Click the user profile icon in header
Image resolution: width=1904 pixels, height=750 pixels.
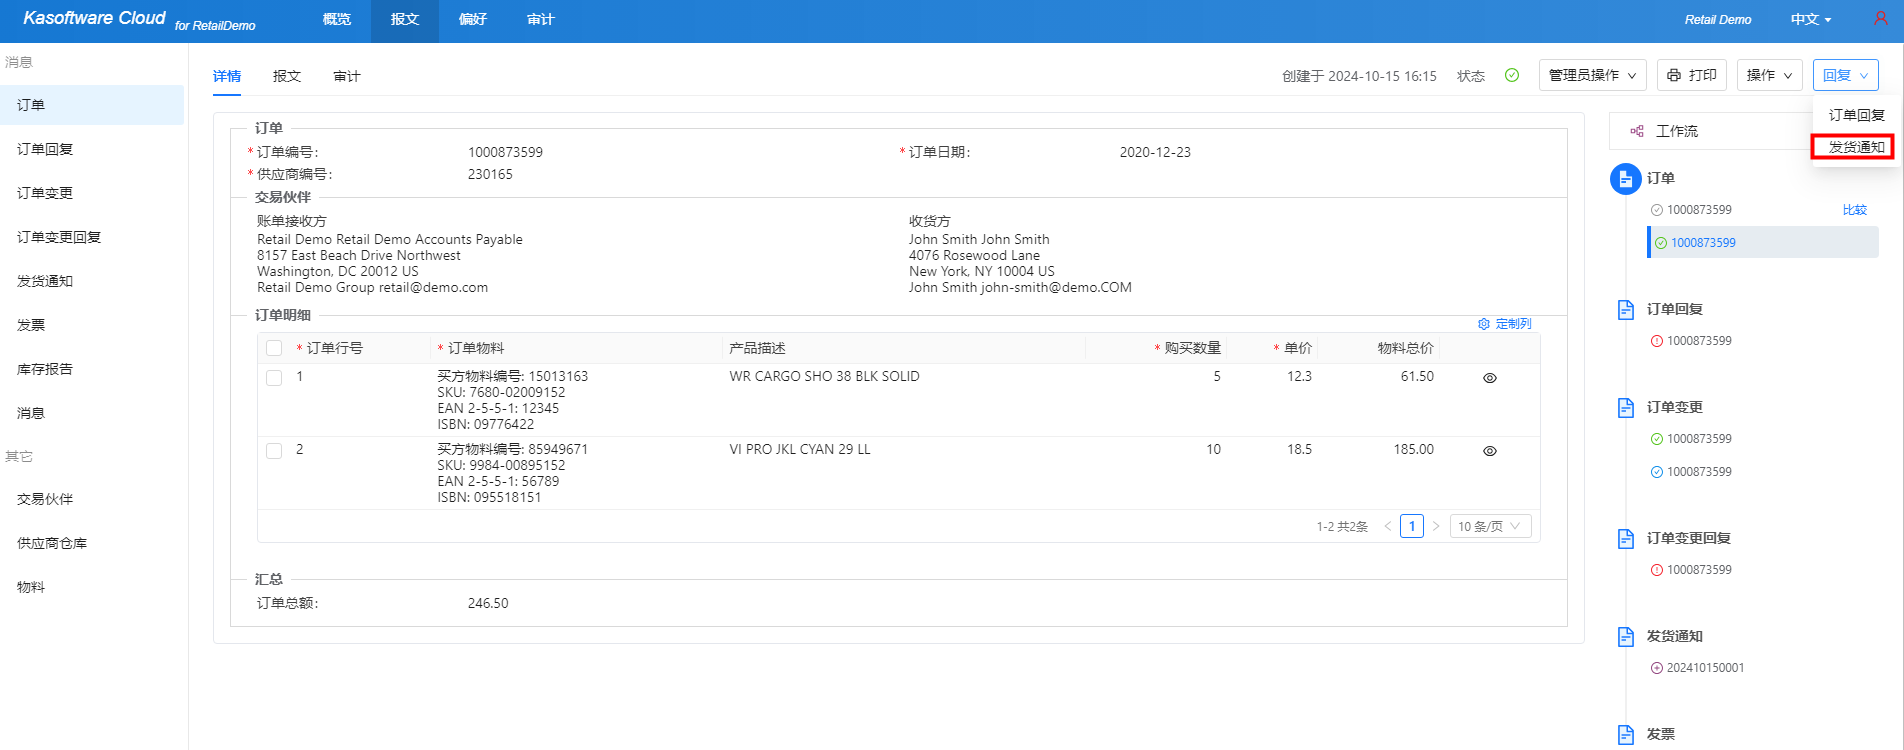pos(1880,19)
